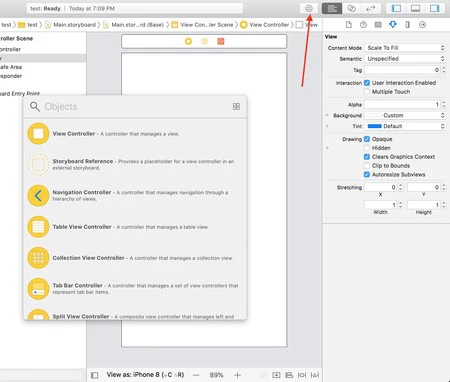Viewport: 450px width, 382px height.
Task: Click the Stretching Height stepper
Action: coord(443,205)
